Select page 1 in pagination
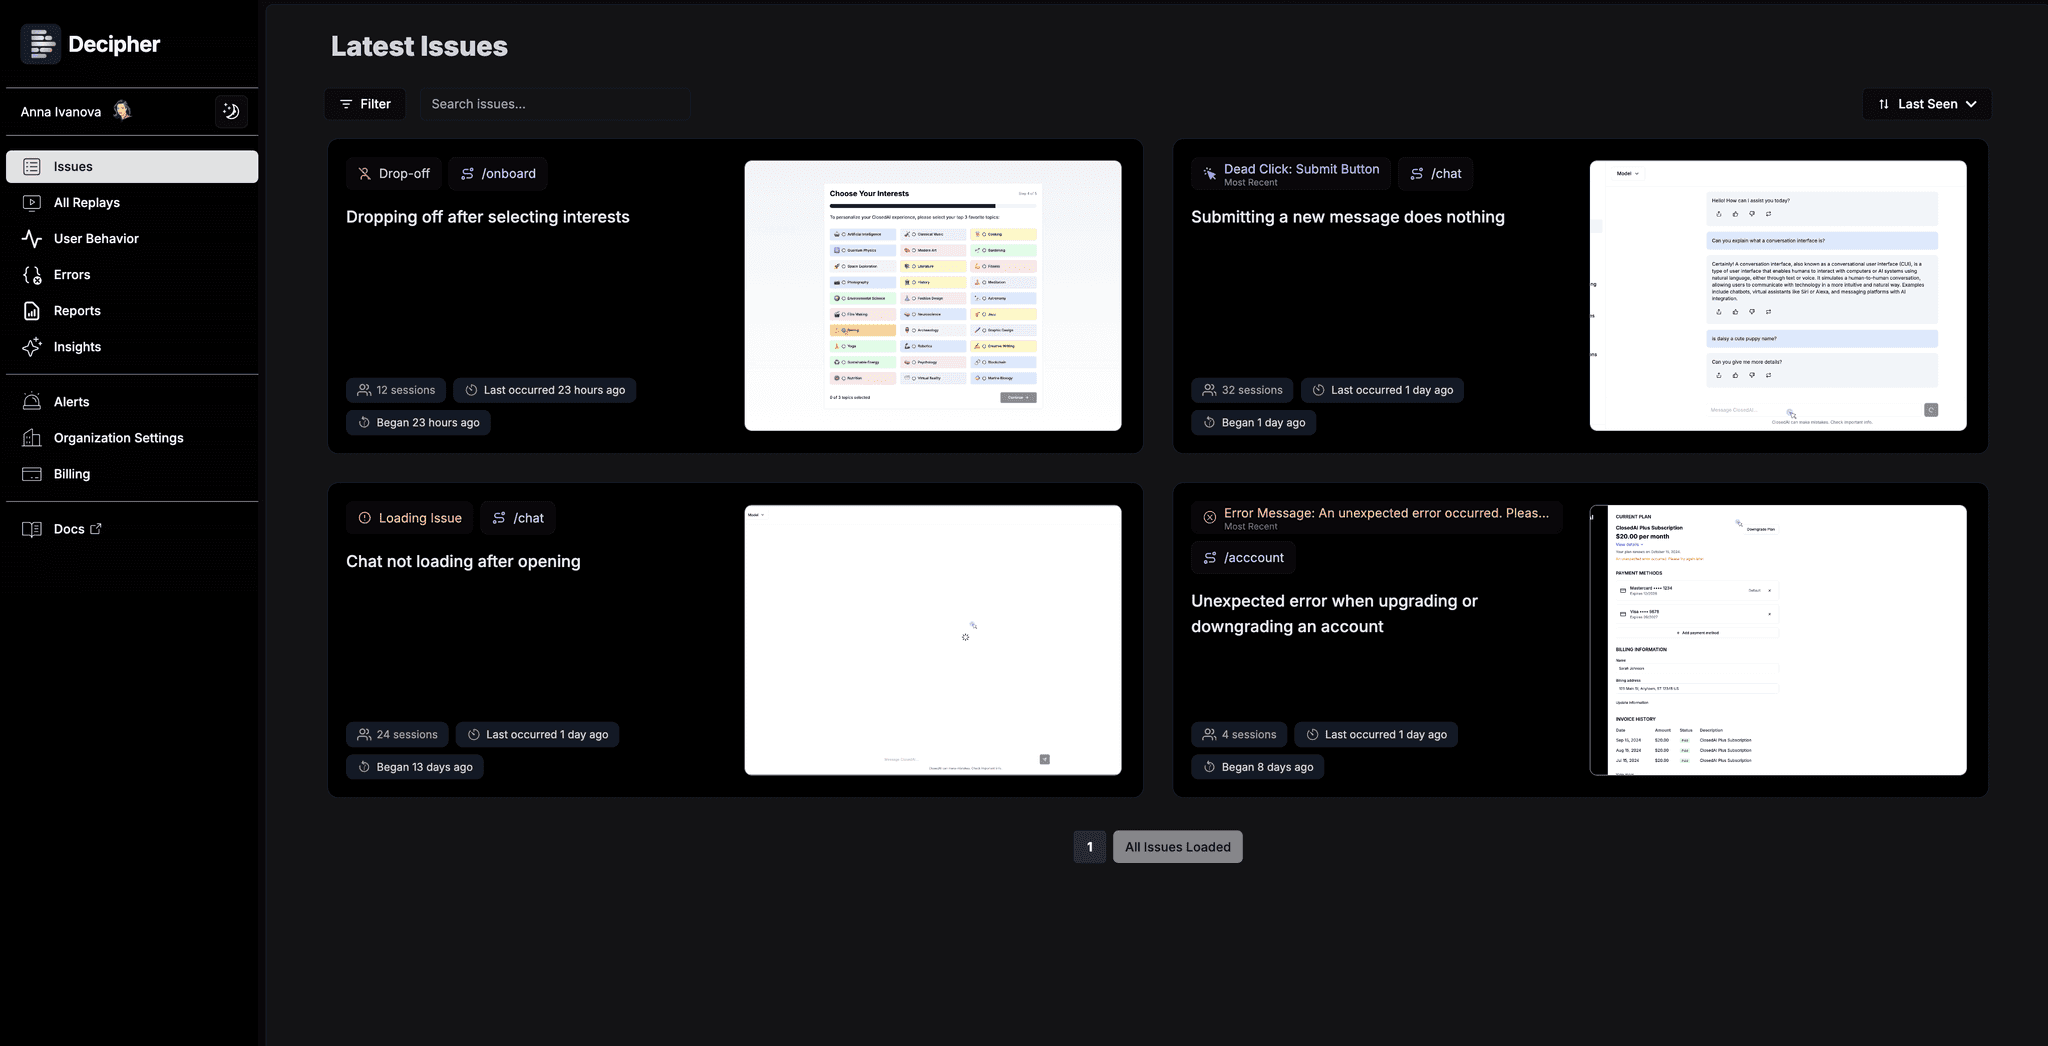This screenshot has height=1046, width=2048. (x=1089, y=846)
